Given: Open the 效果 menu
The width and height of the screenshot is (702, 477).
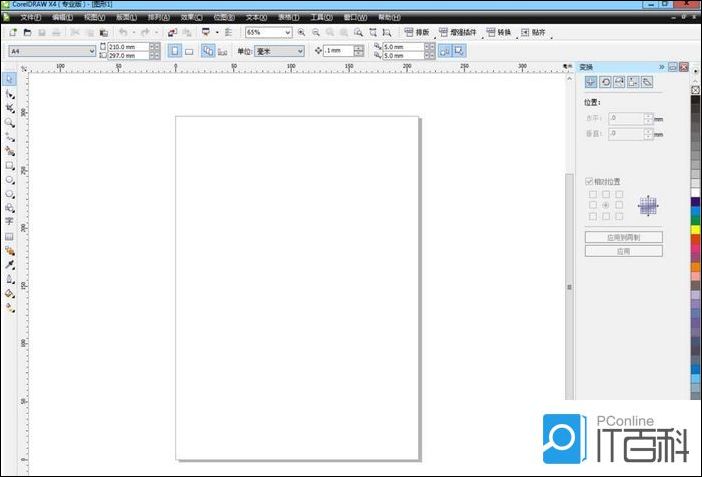Looking at the screenshot, I should [x=190, y=17].
